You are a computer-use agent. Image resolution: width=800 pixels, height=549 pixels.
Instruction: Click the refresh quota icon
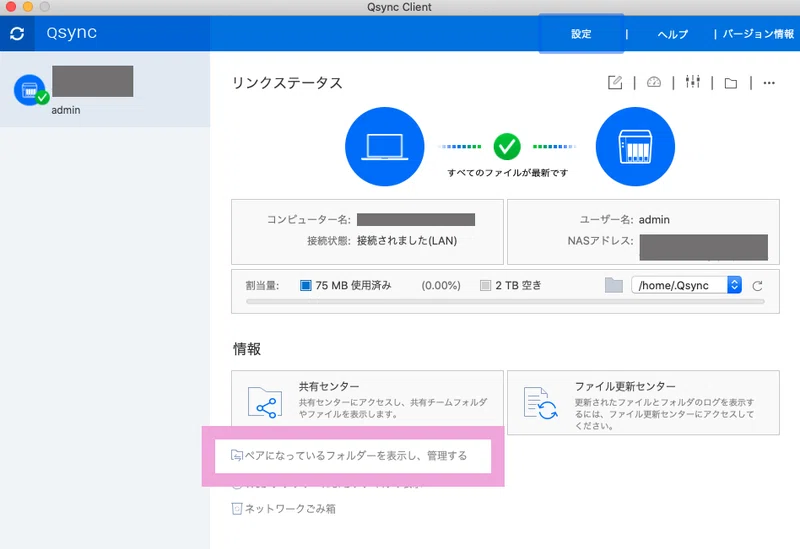click(758, 286)
